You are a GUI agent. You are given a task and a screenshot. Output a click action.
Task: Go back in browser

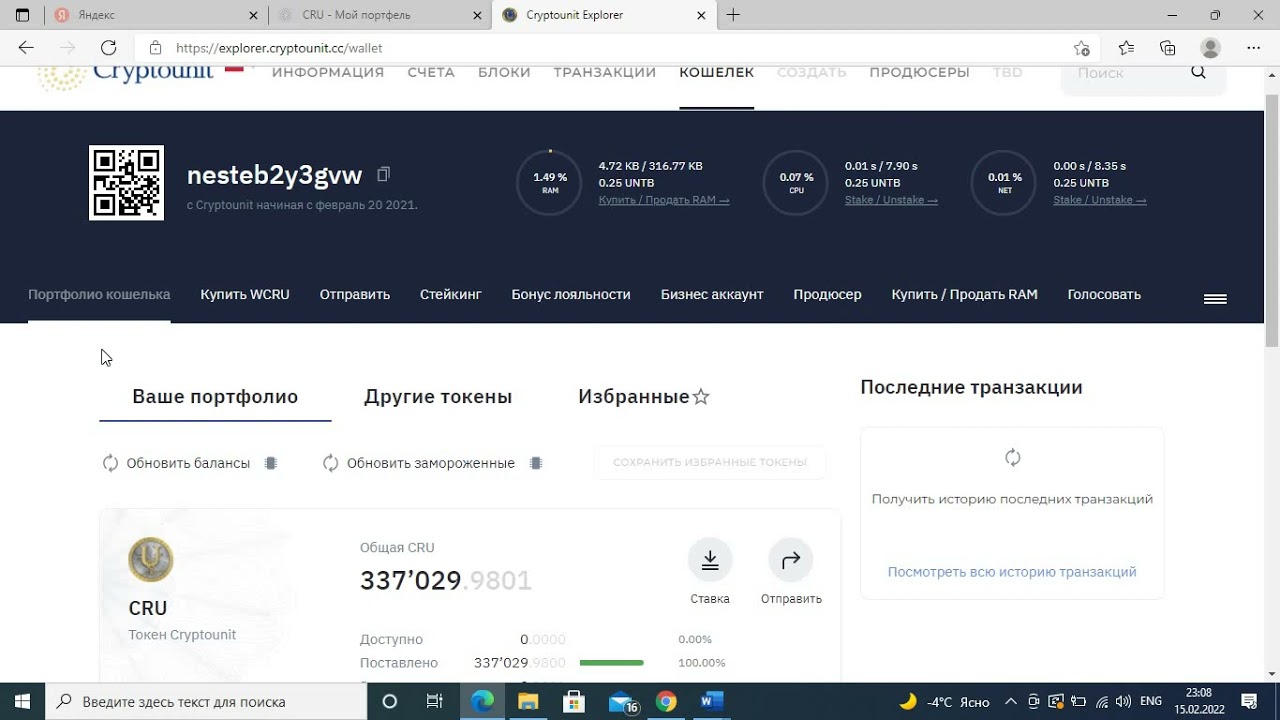[x=26, y=47]
